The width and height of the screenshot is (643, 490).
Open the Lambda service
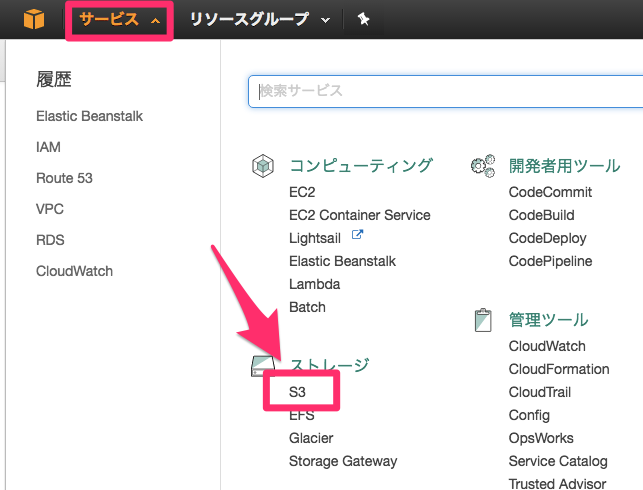click(x=315, y=284)
